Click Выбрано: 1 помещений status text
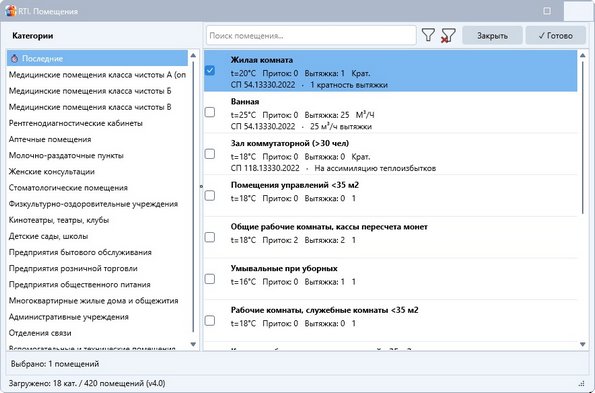Screen dimensions: 595x393 (55, 364)
